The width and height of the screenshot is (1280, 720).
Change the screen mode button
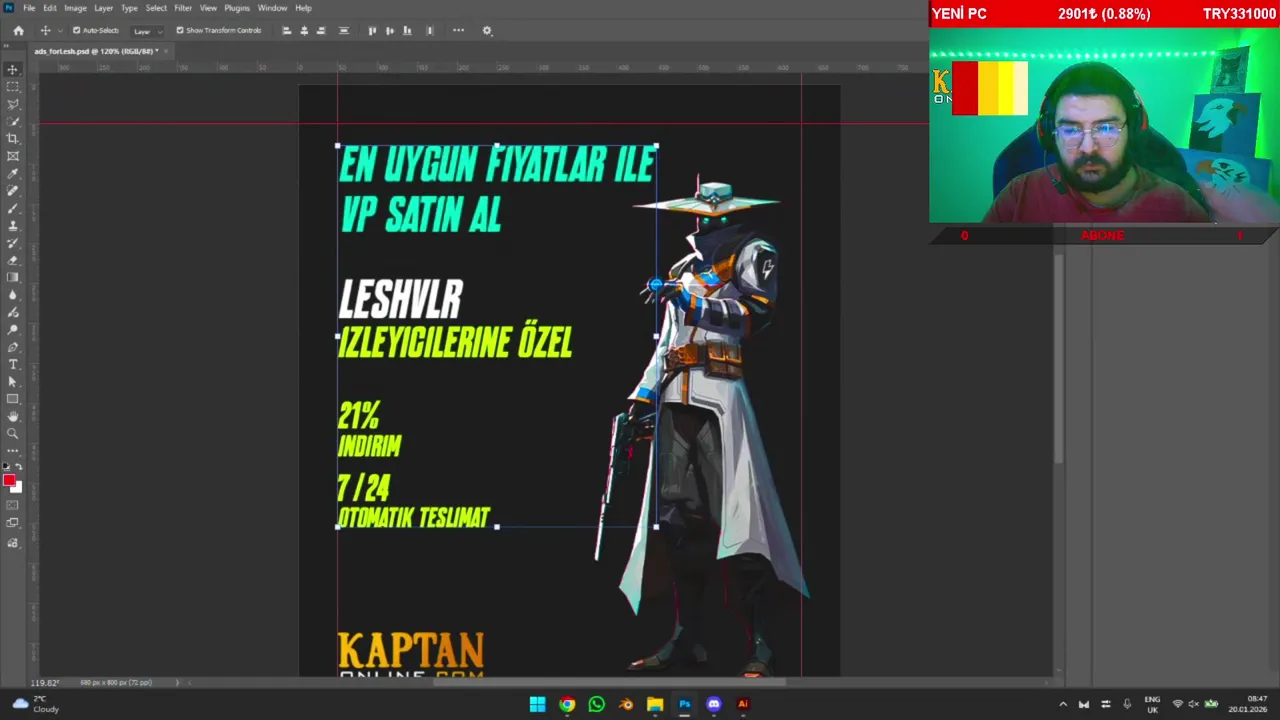coord(13,523)
